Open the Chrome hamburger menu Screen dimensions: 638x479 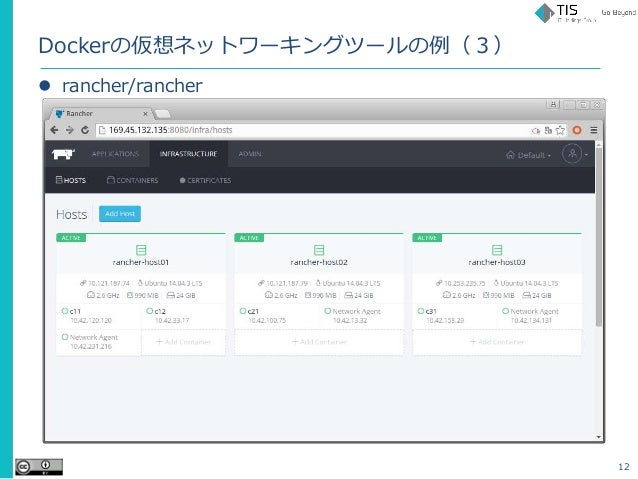tap(594, 130)
